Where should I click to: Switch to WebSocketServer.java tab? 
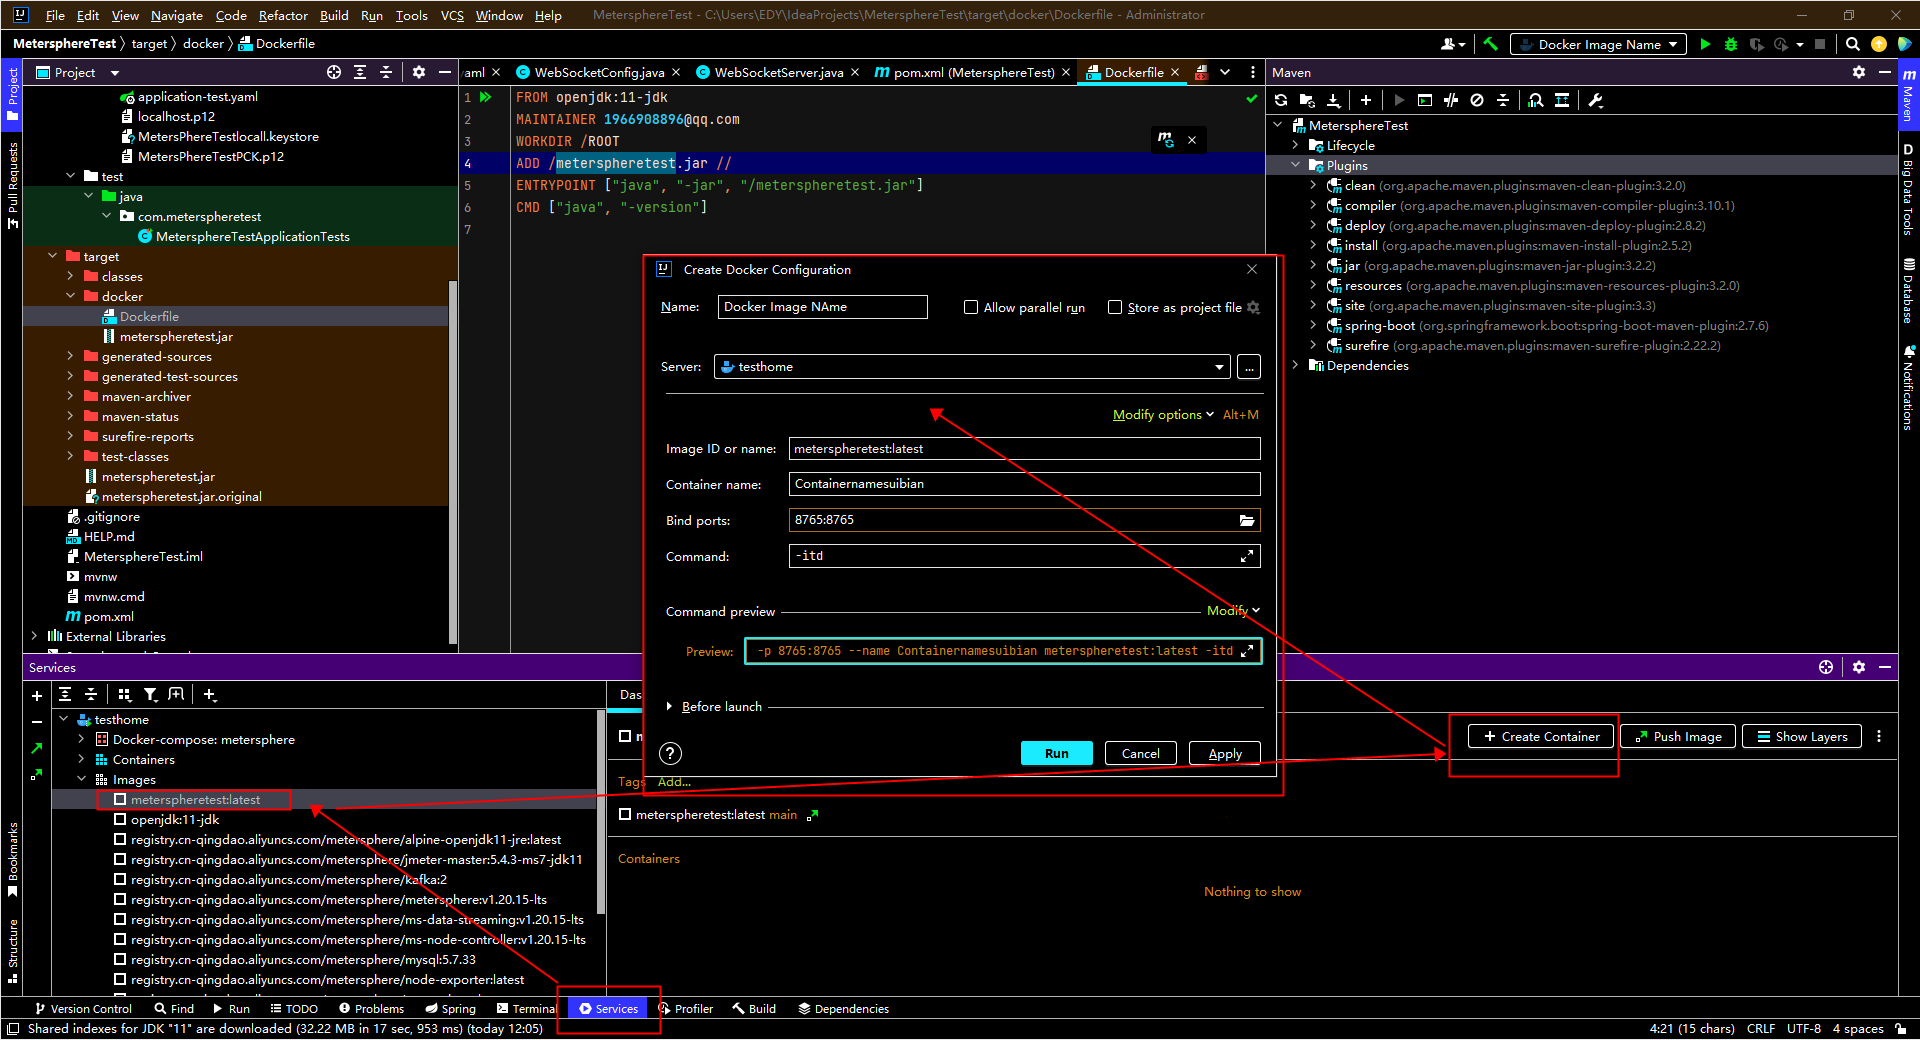[778, 72]
